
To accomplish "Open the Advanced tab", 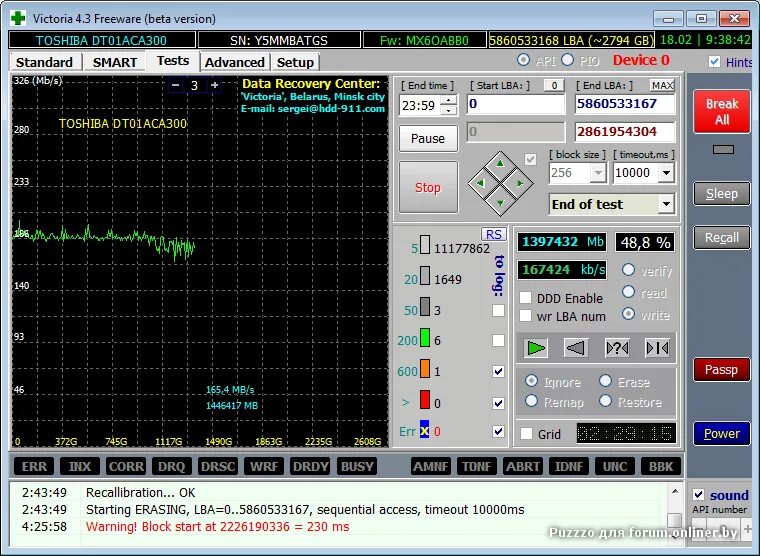I will [x=235, y=62].
